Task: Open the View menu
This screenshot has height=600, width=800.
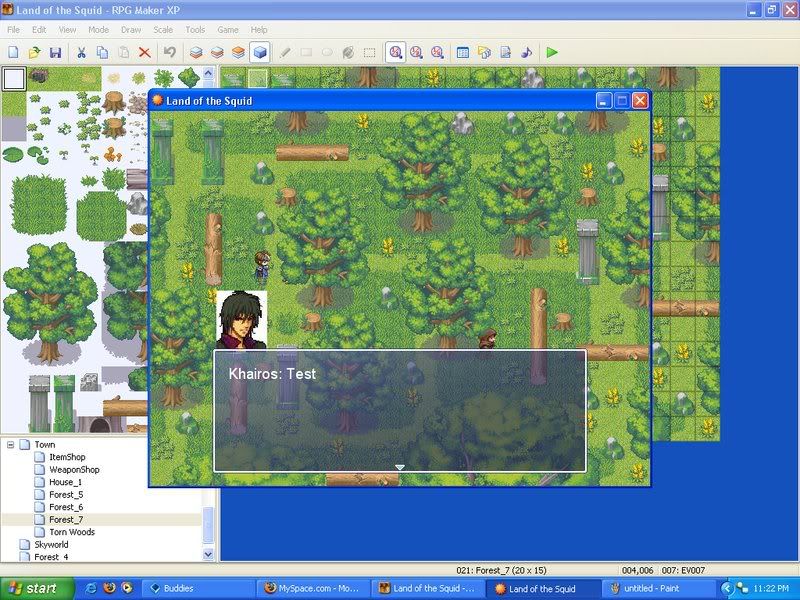Action: [67, 30]
